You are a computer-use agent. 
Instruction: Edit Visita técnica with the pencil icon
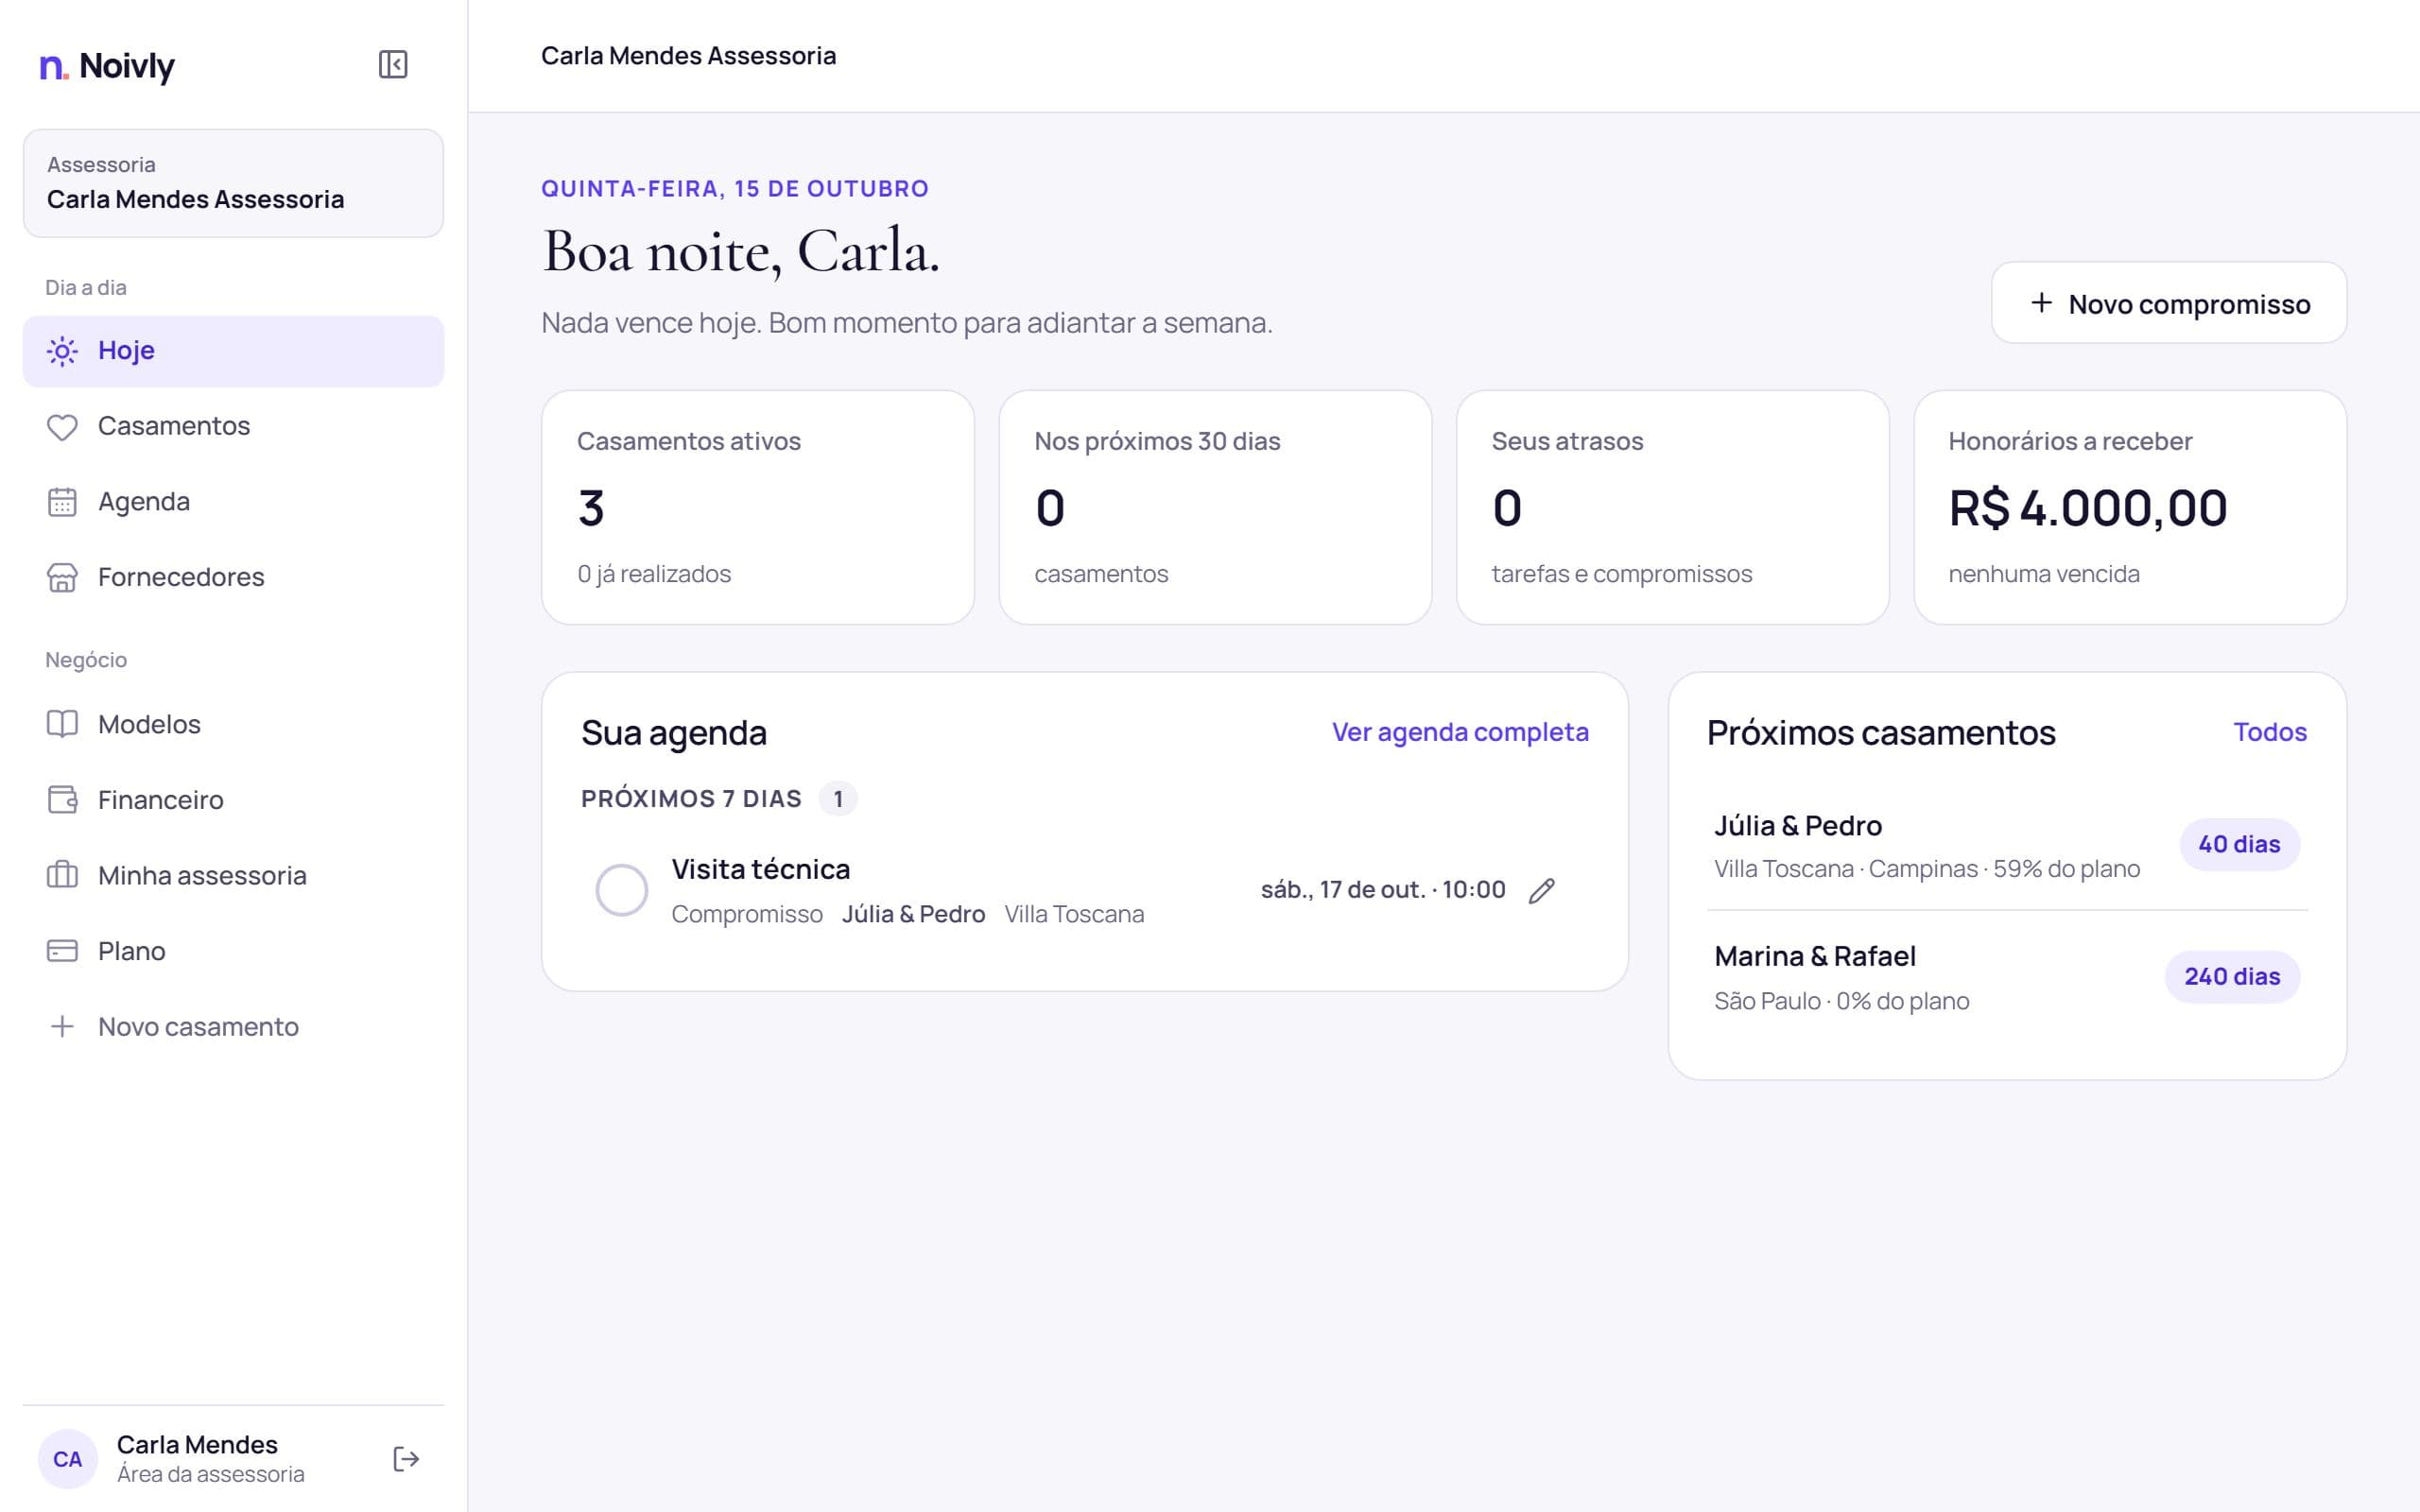[x=1542, y=890]
